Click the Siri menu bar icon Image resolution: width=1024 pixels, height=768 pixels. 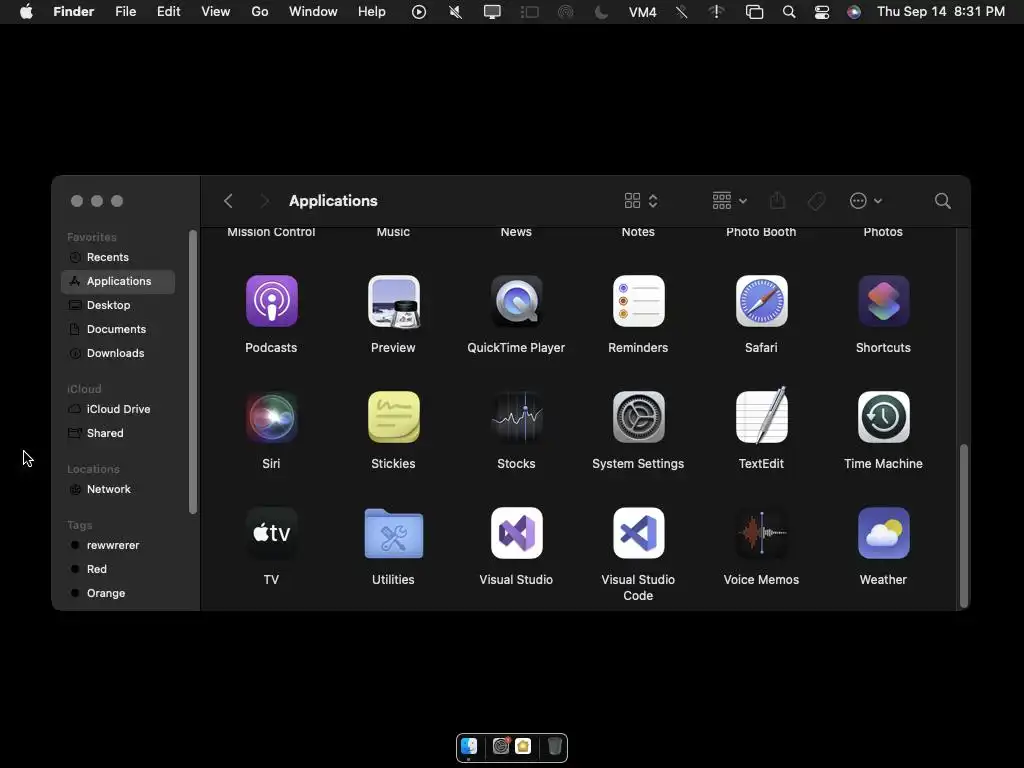coord(854,12)
